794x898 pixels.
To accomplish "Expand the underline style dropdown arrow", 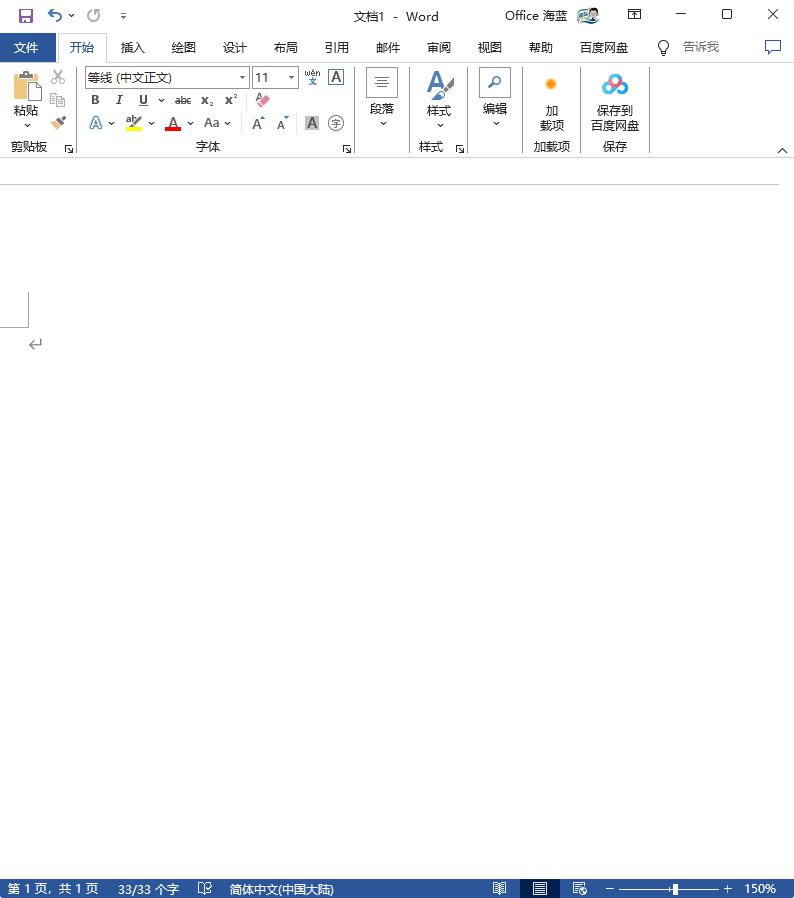I will (162, 101).
